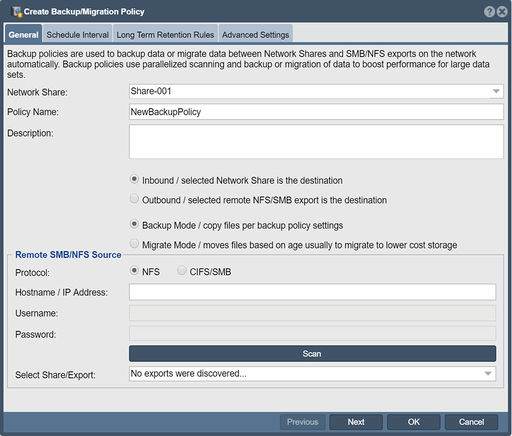Click the 'Protocol:' label
512x436 pixels.
(32, 273)
